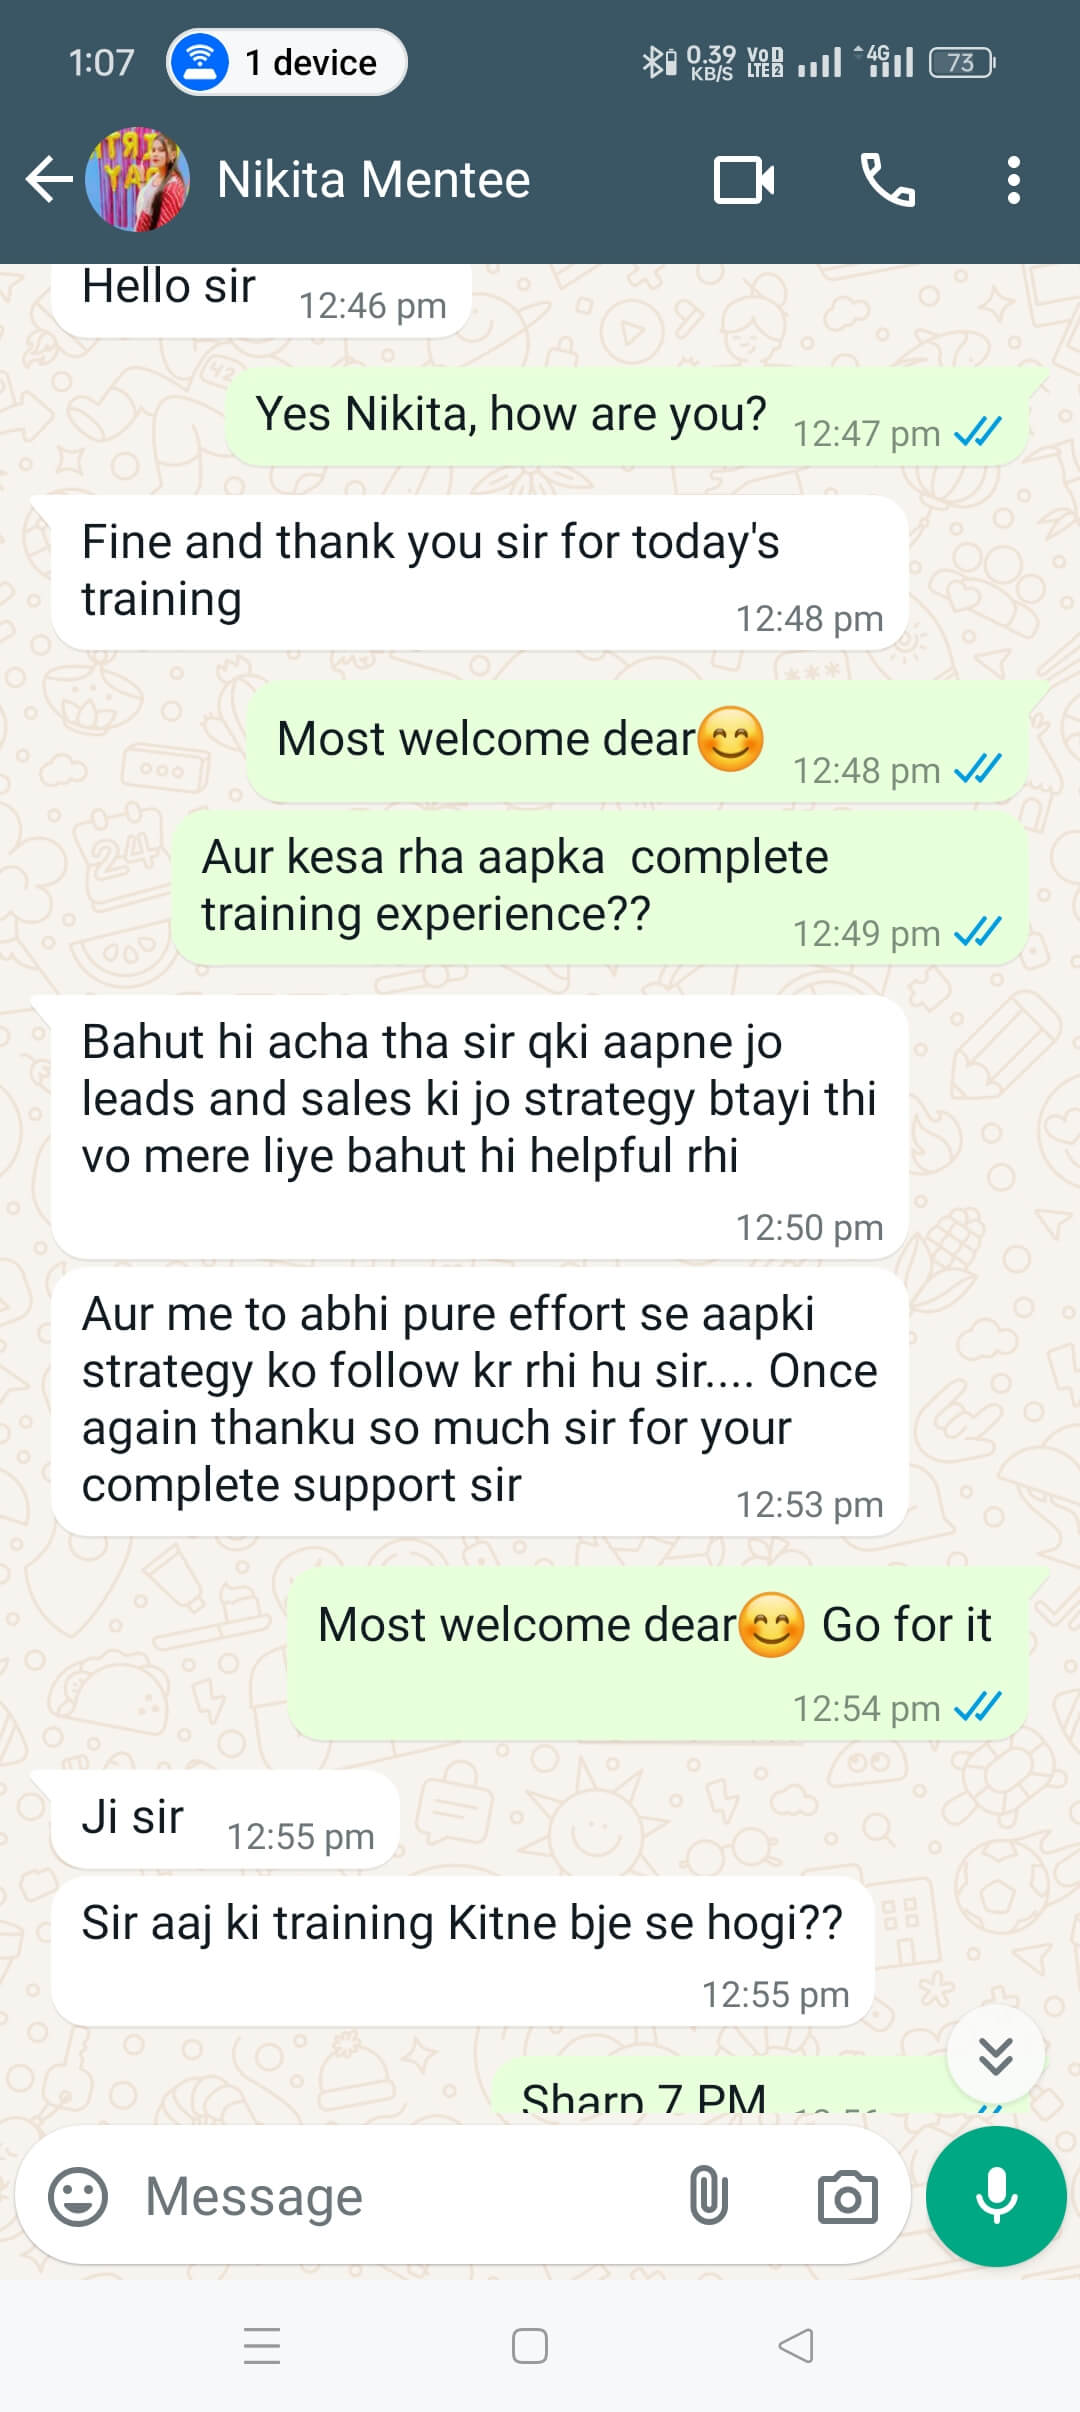Screen dimensions: 1080x2412
Task: Tap the green microphone button
Action: (996, 2196)
